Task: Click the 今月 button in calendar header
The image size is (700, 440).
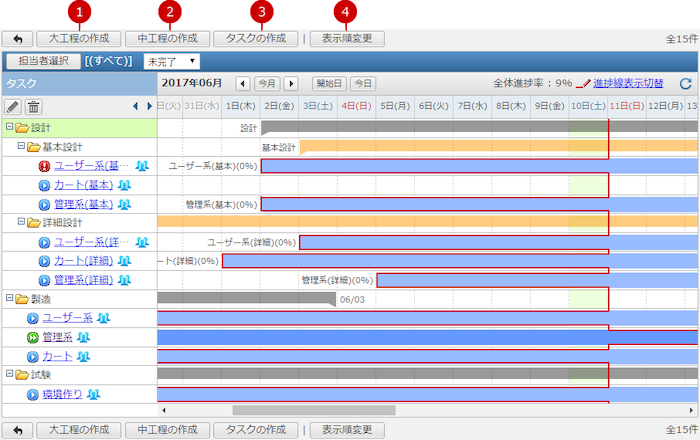Action: (267, 84)
